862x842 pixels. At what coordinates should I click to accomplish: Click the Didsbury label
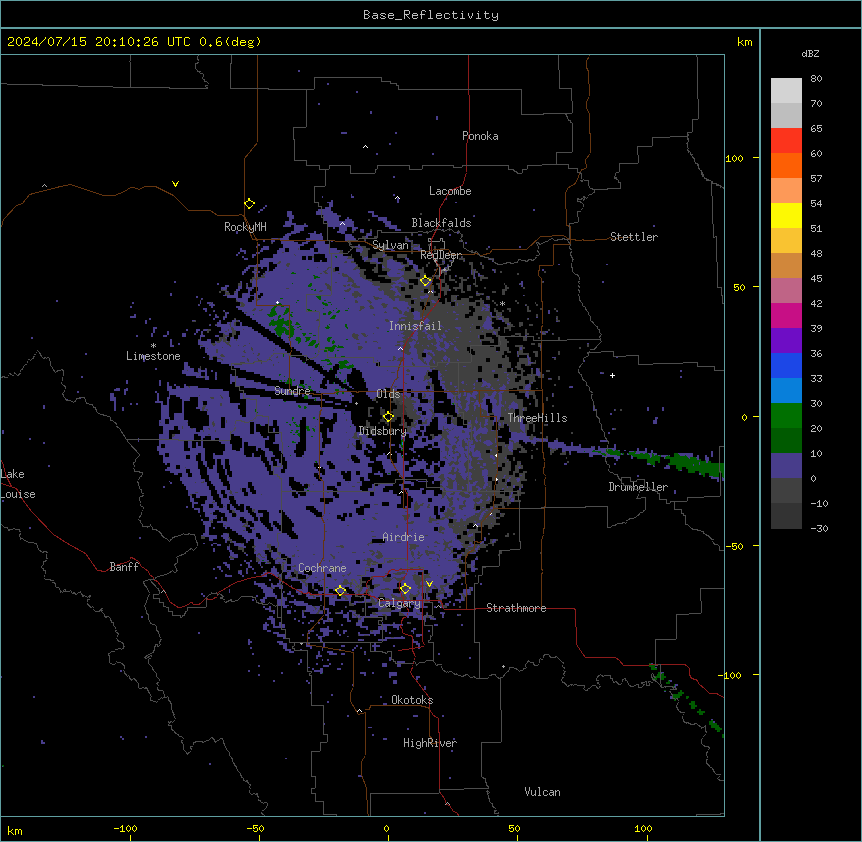tap(383, 431)
